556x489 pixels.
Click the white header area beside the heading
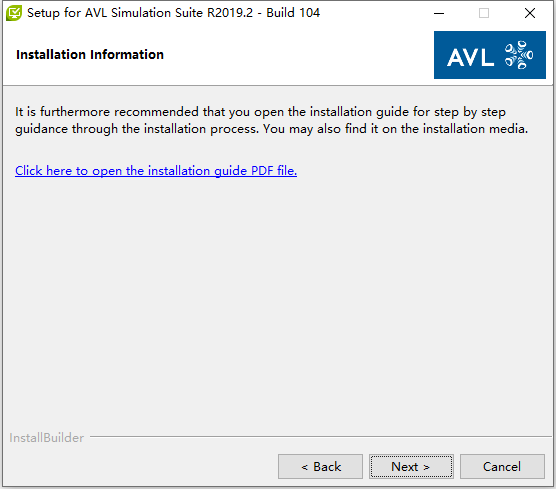pyautogui.click(x=298, y=55)
